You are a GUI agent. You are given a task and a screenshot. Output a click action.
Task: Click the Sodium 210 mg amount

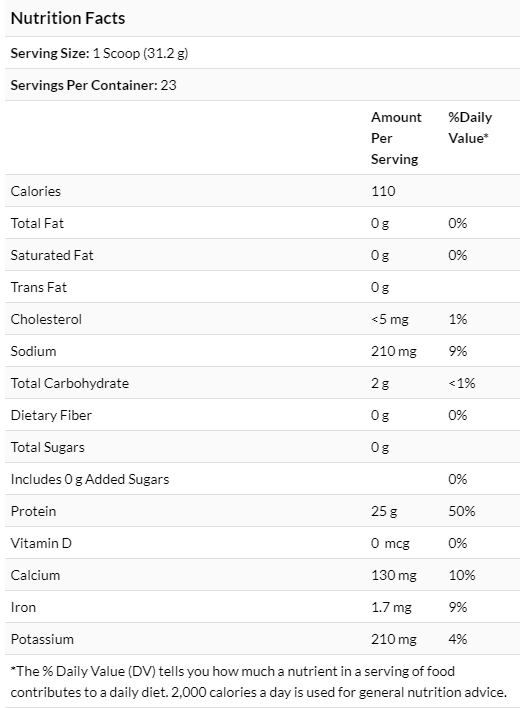(394, 351)
